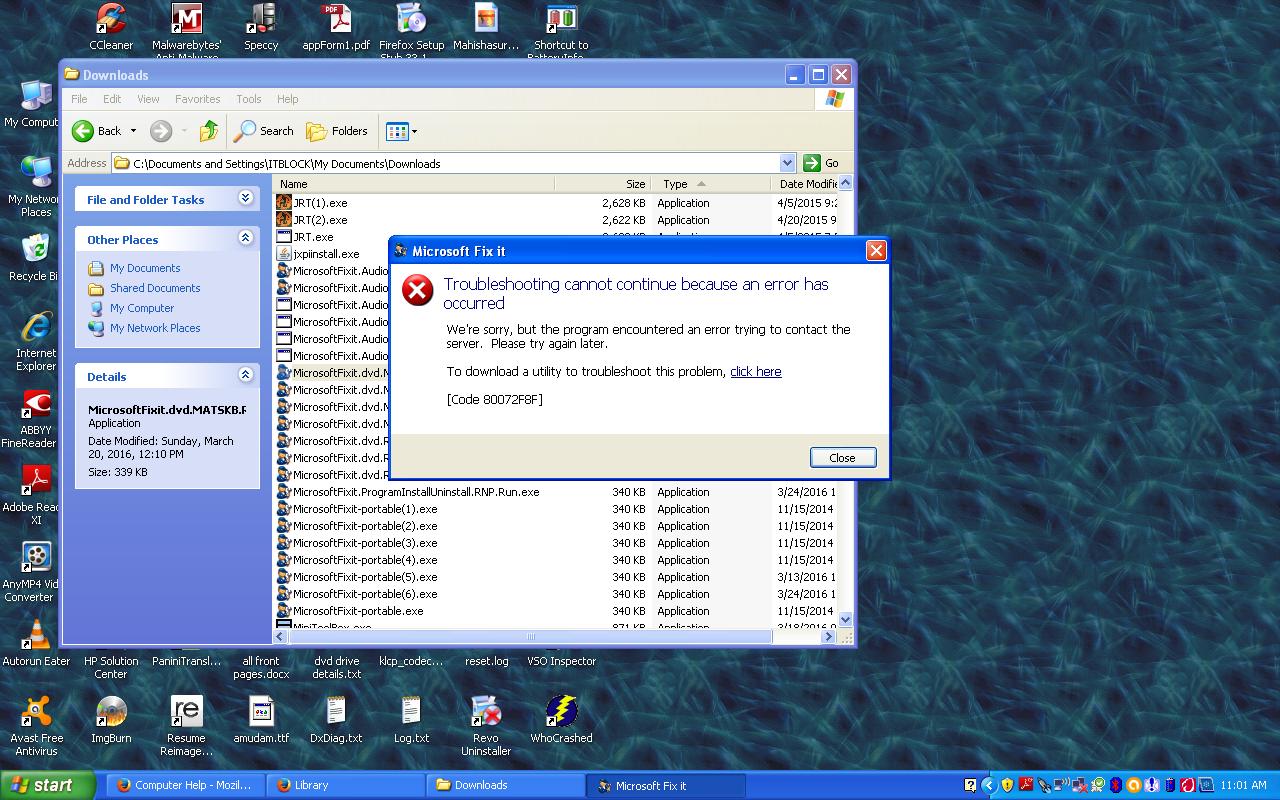Click the Windows Start button
This screenshot has width=1280, height=800.
pyautogui.click(x=47, y=785)
